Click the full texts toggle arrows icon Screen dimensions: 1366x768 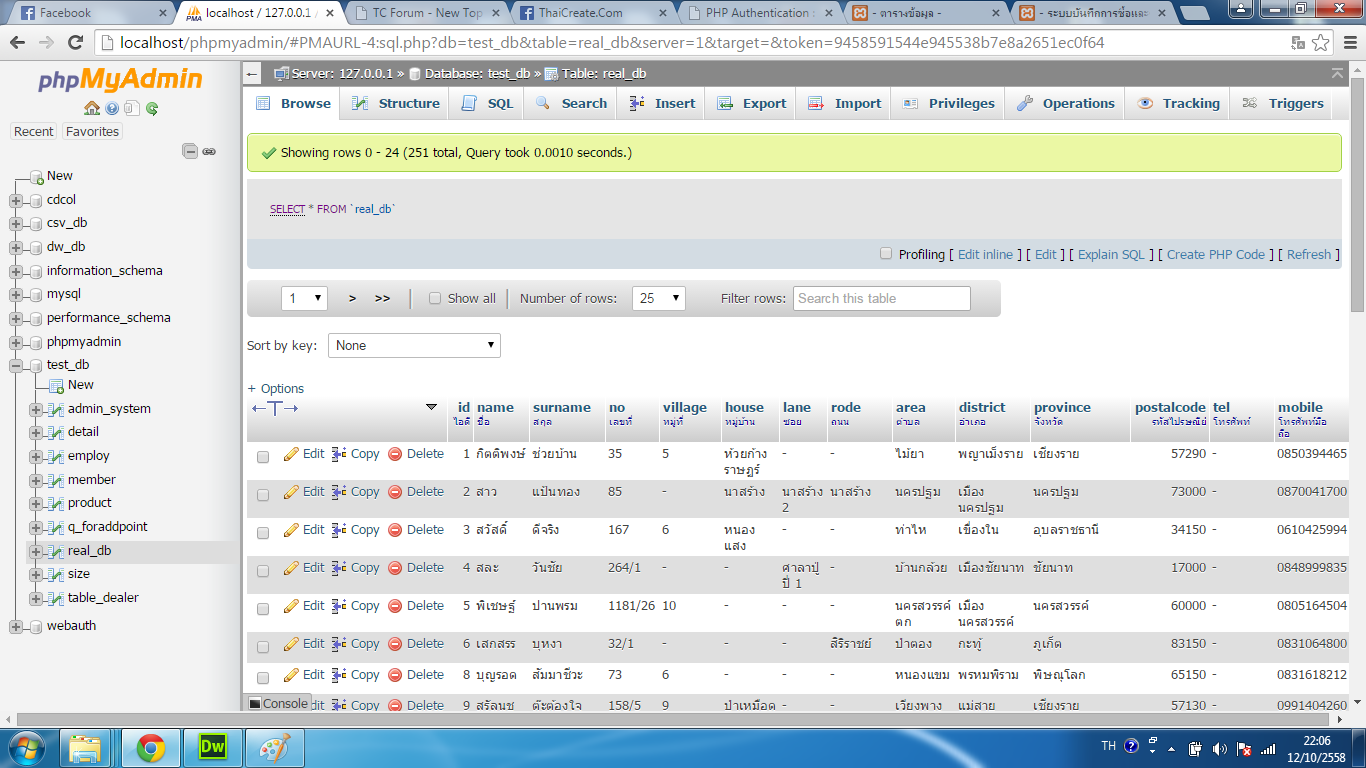[275, 408]
